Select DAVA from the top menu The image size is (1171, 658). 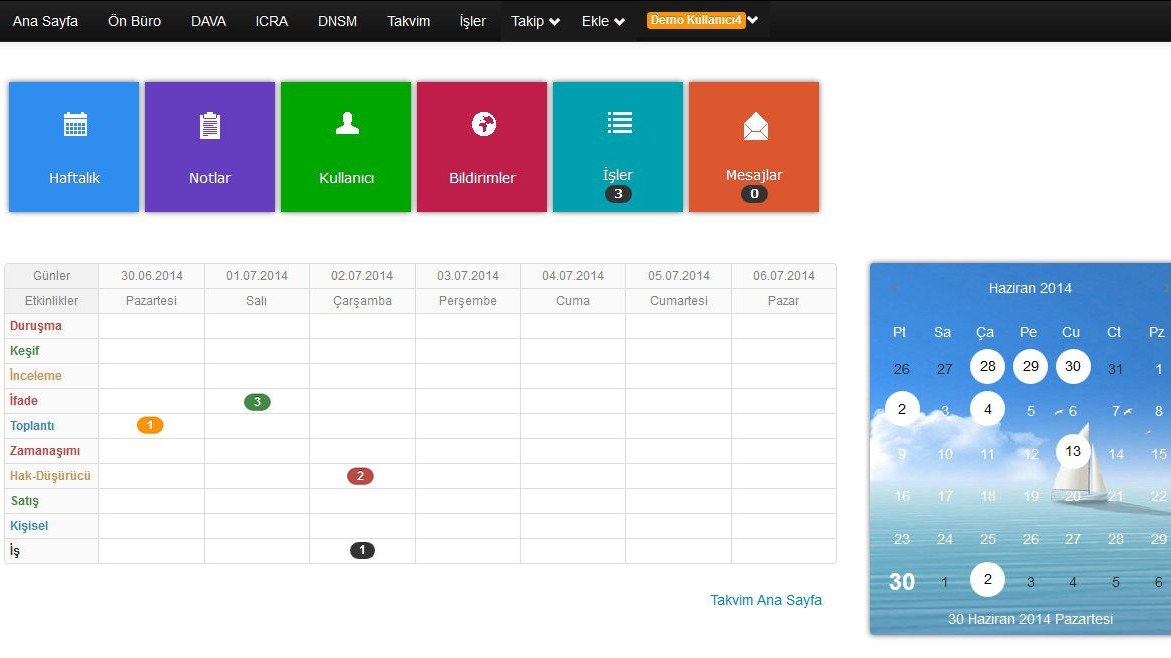coord(208,21)
